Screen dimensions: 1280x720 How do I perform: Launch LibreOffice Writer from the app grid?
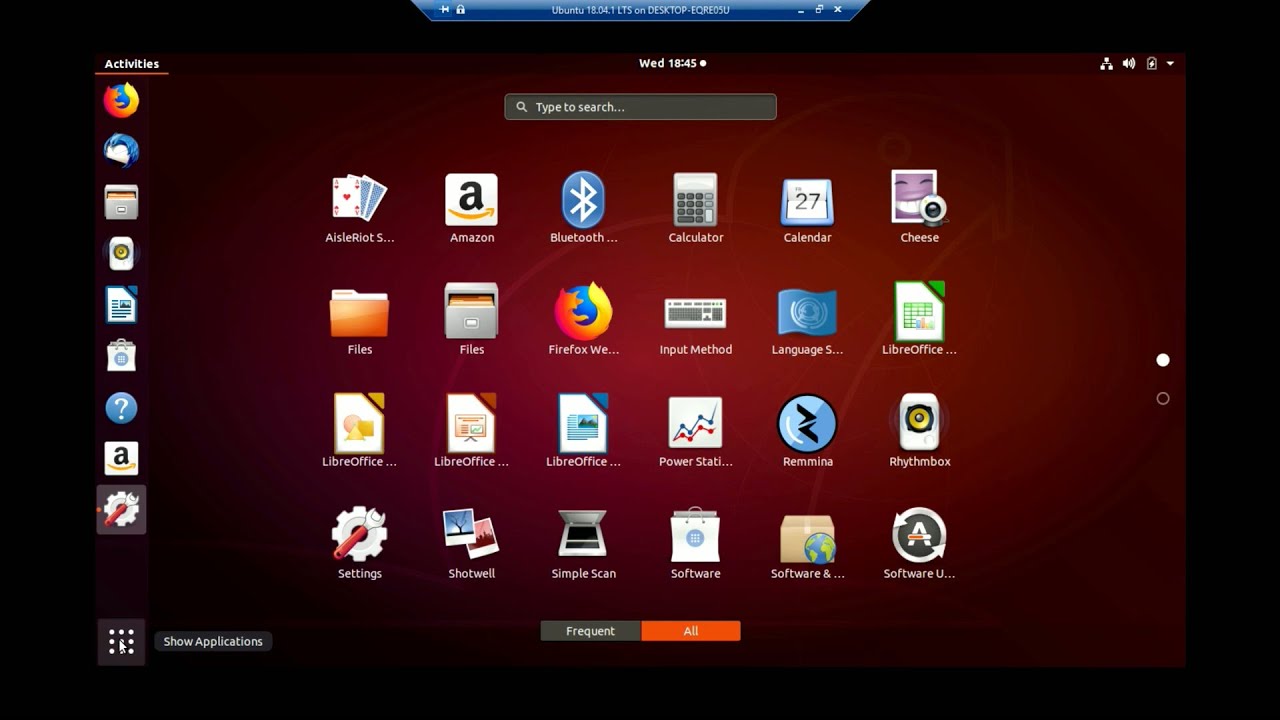(584, 432)
